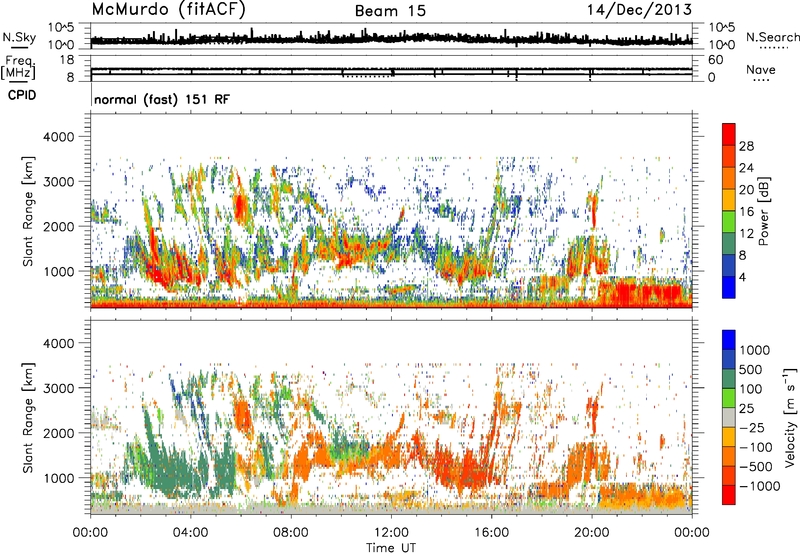The image size is (800, 554).
Task: Click the 3000 tick on the velocity panel
Action: click(58, 388)
